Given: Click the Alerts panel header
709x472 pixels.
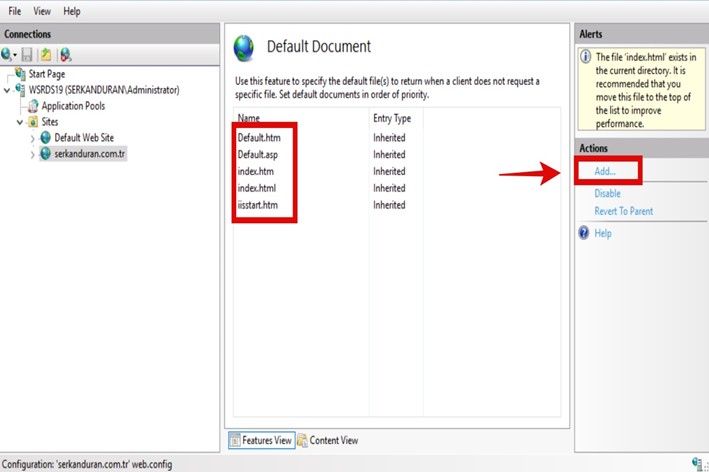Looking at the screenshot, I should pos(642,34).
